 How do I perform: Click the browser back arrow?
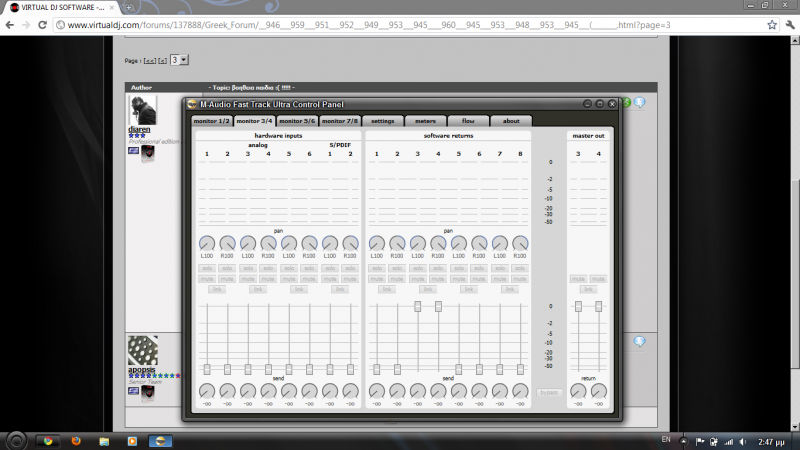click(x=10, y=25)
